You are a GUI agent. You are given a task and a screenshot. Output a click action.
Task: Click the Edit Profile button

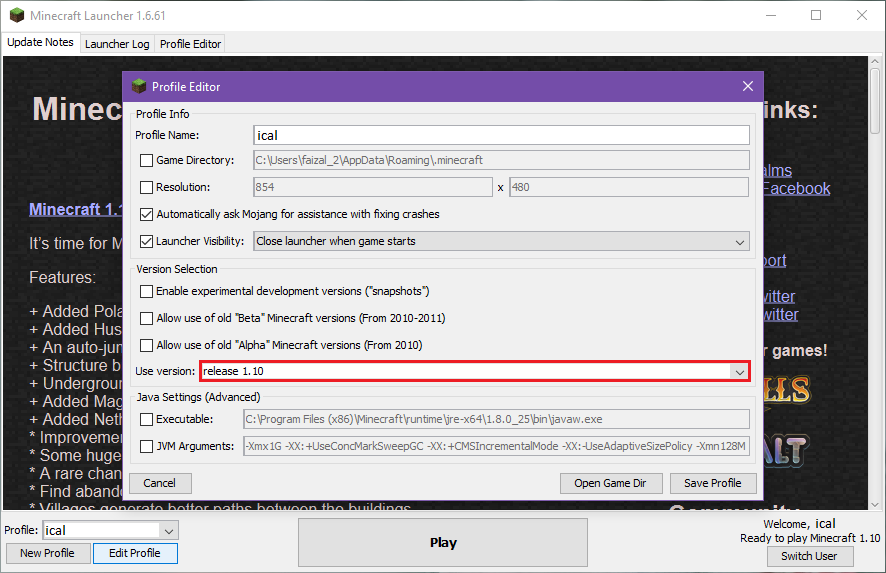135,553
